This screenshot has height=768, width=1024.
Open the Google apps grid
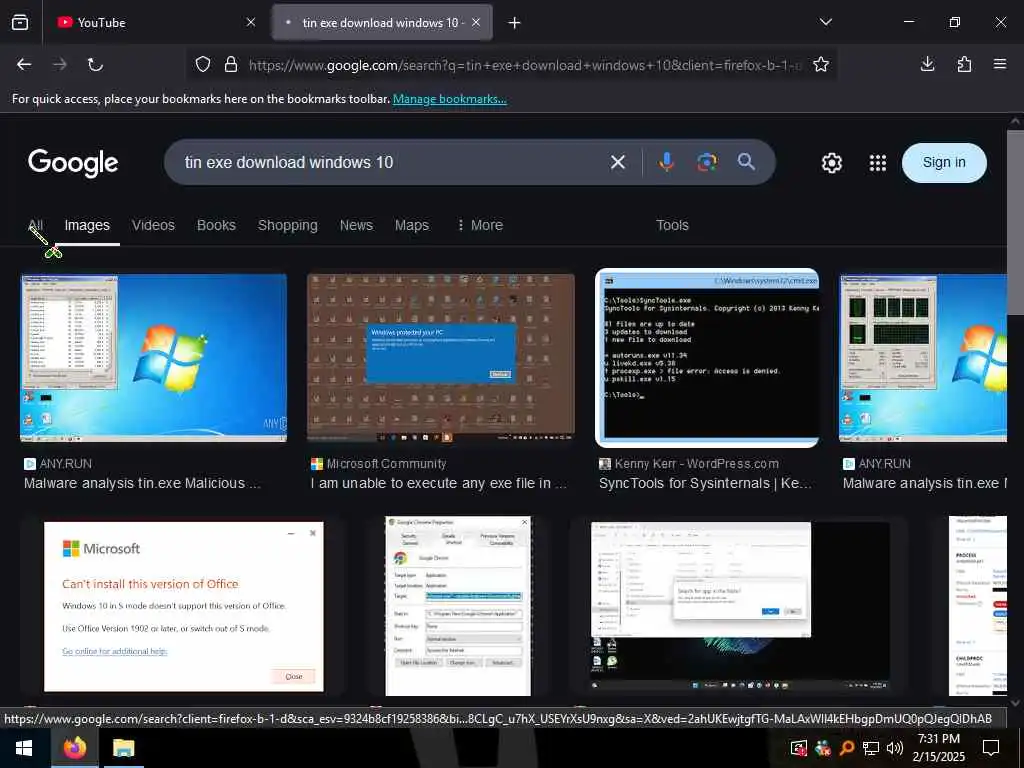878,163
